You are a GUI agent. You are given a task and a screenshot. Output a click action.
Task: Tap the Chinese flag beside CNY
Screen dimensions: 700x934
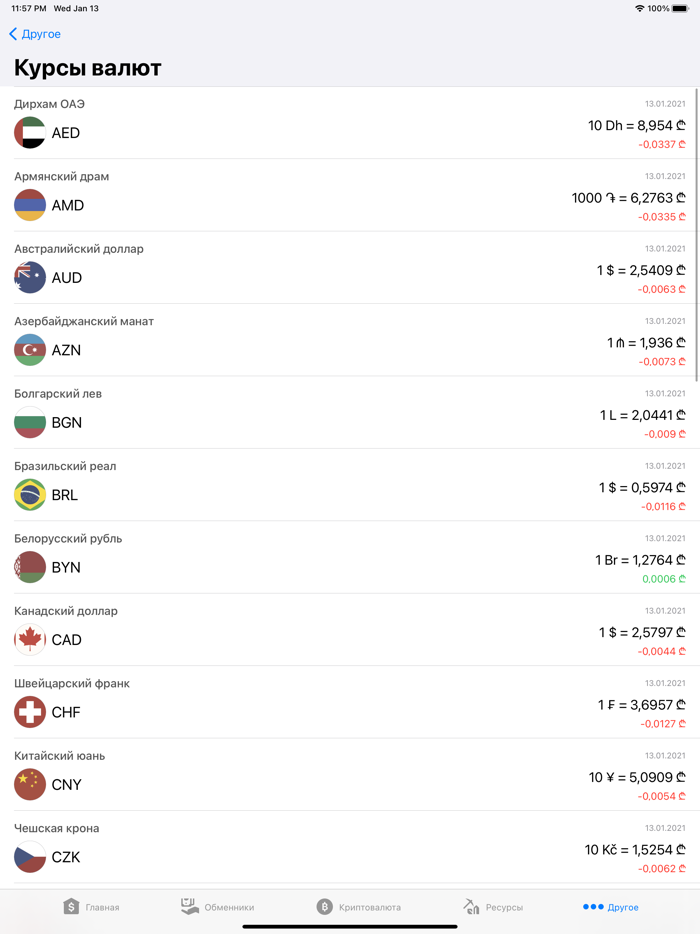29,785
